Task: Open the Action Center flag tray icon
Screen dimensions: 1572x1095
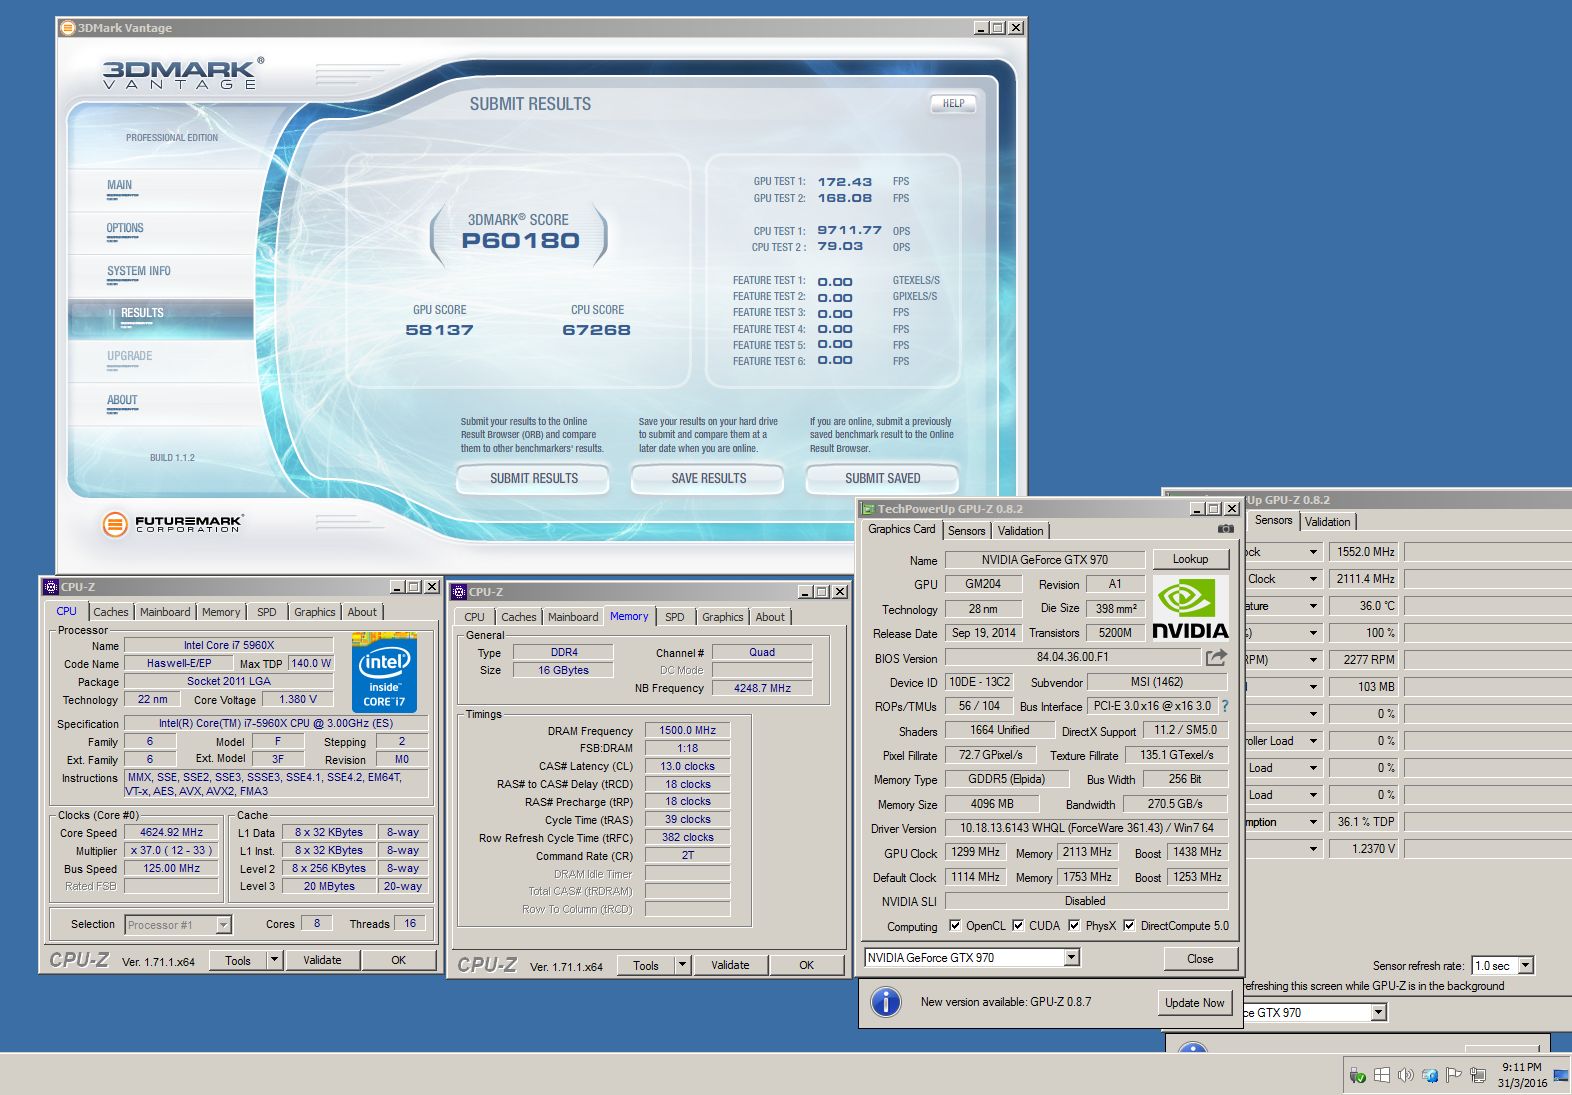Action: coord(1453,1076)
